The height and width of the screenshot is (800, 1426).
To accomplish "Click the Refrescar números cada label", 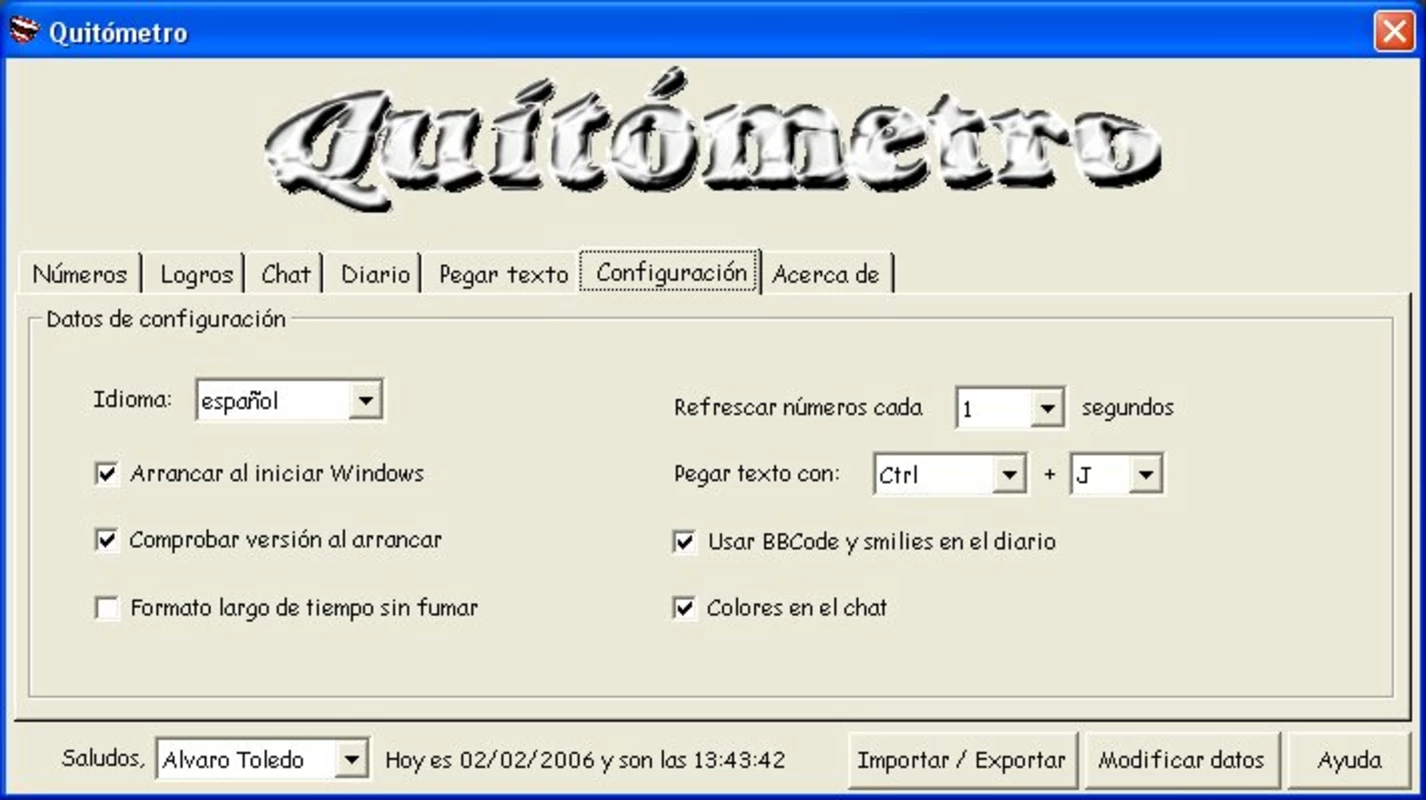I will pos(798,408).
